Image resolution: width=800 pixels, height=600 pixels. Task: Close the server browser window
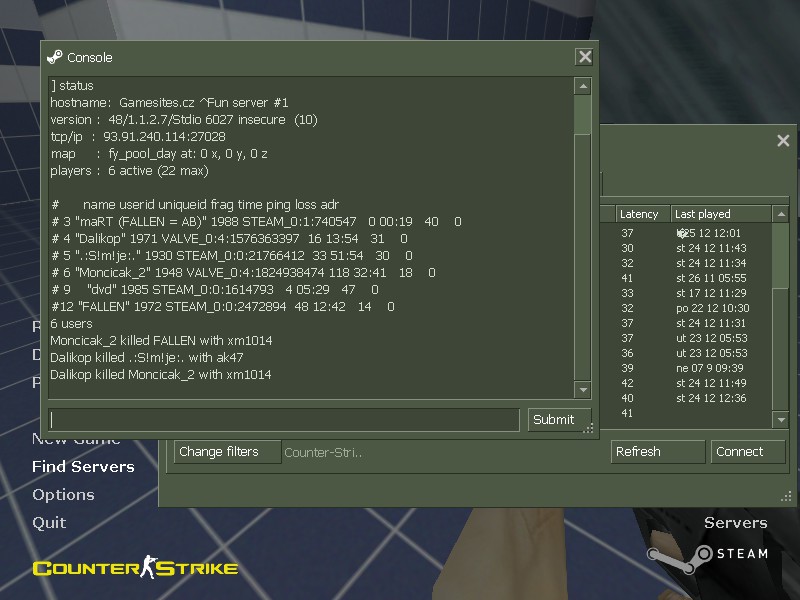783,141
